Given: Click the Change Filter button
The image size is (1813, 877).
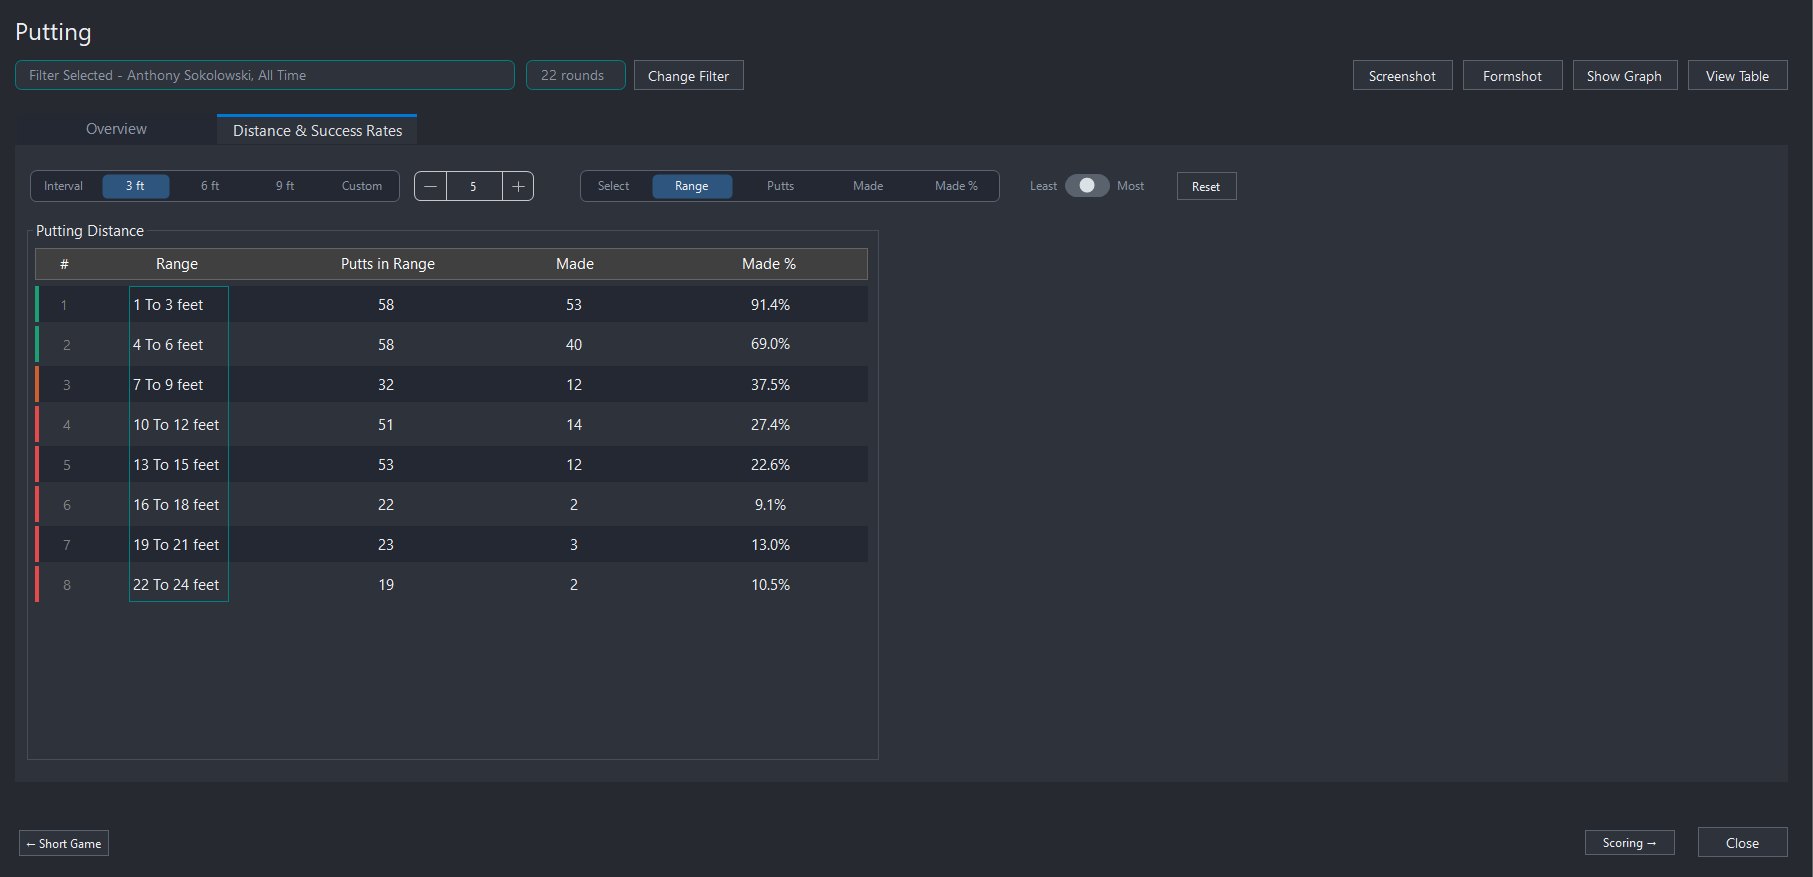Looking at the screenshot, I should 689,76.
